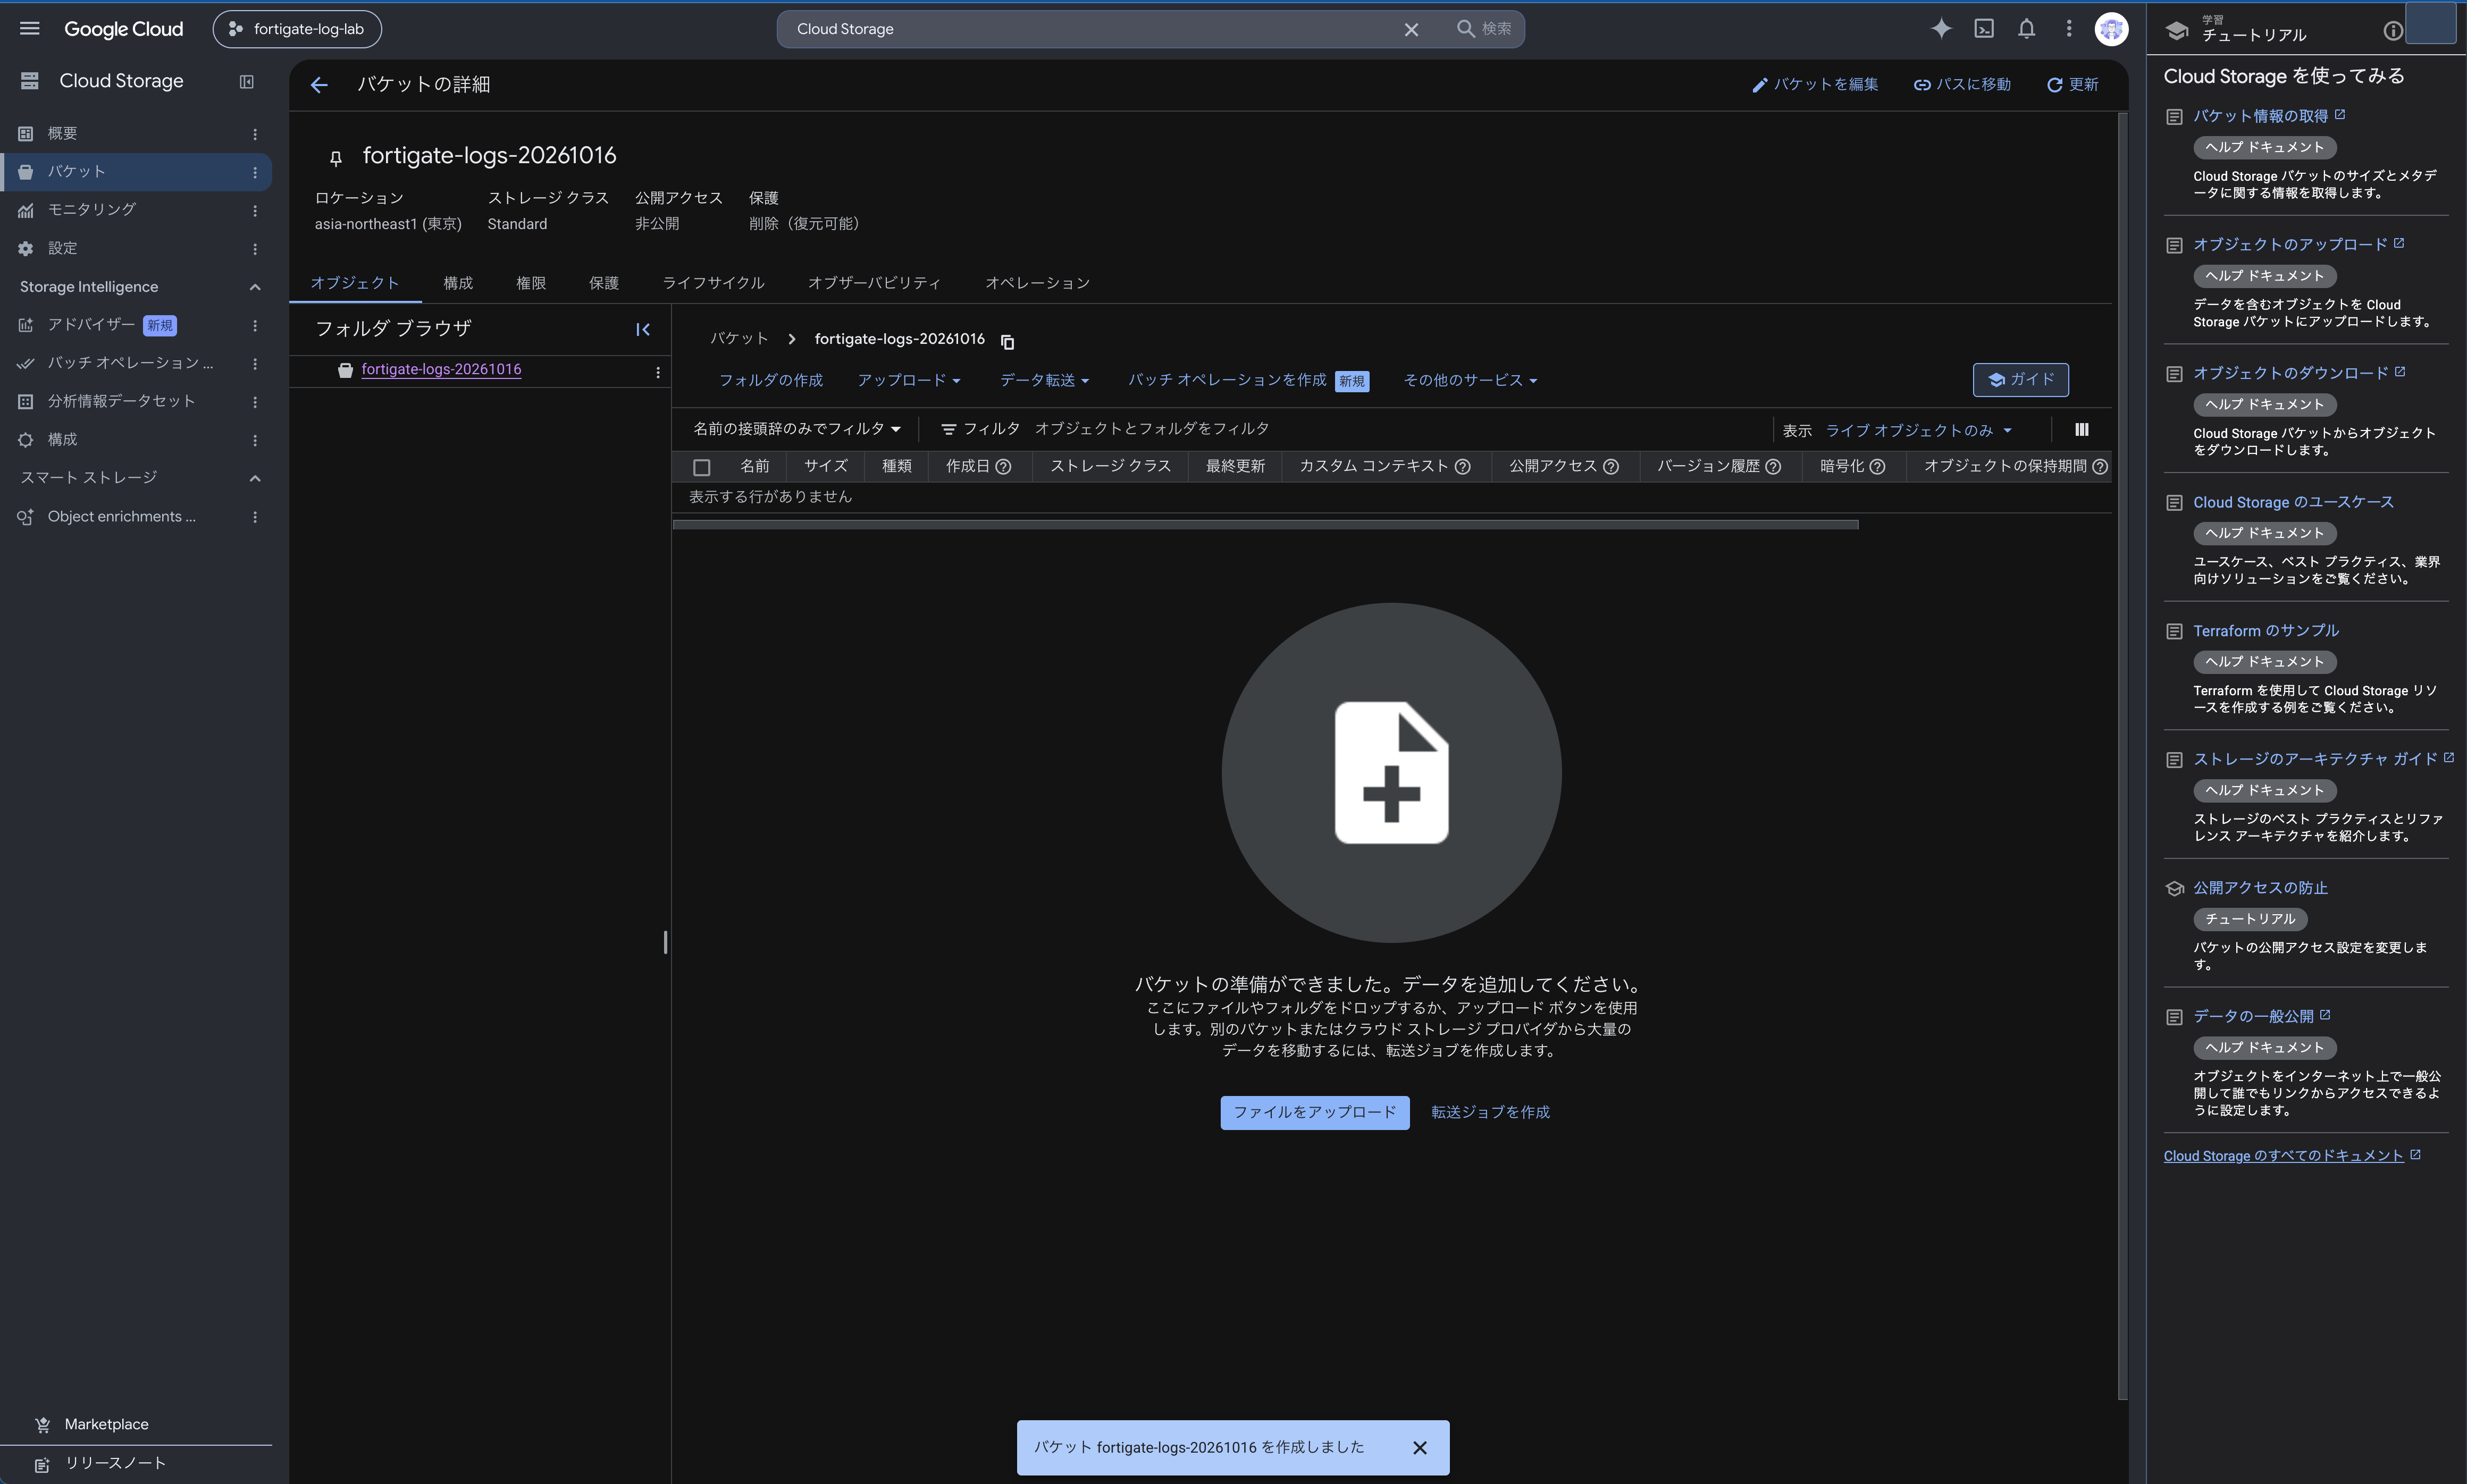
Task: Open Gemini assistant sparkle icon
Action: pyautogui.click(x=1941, y=29)
